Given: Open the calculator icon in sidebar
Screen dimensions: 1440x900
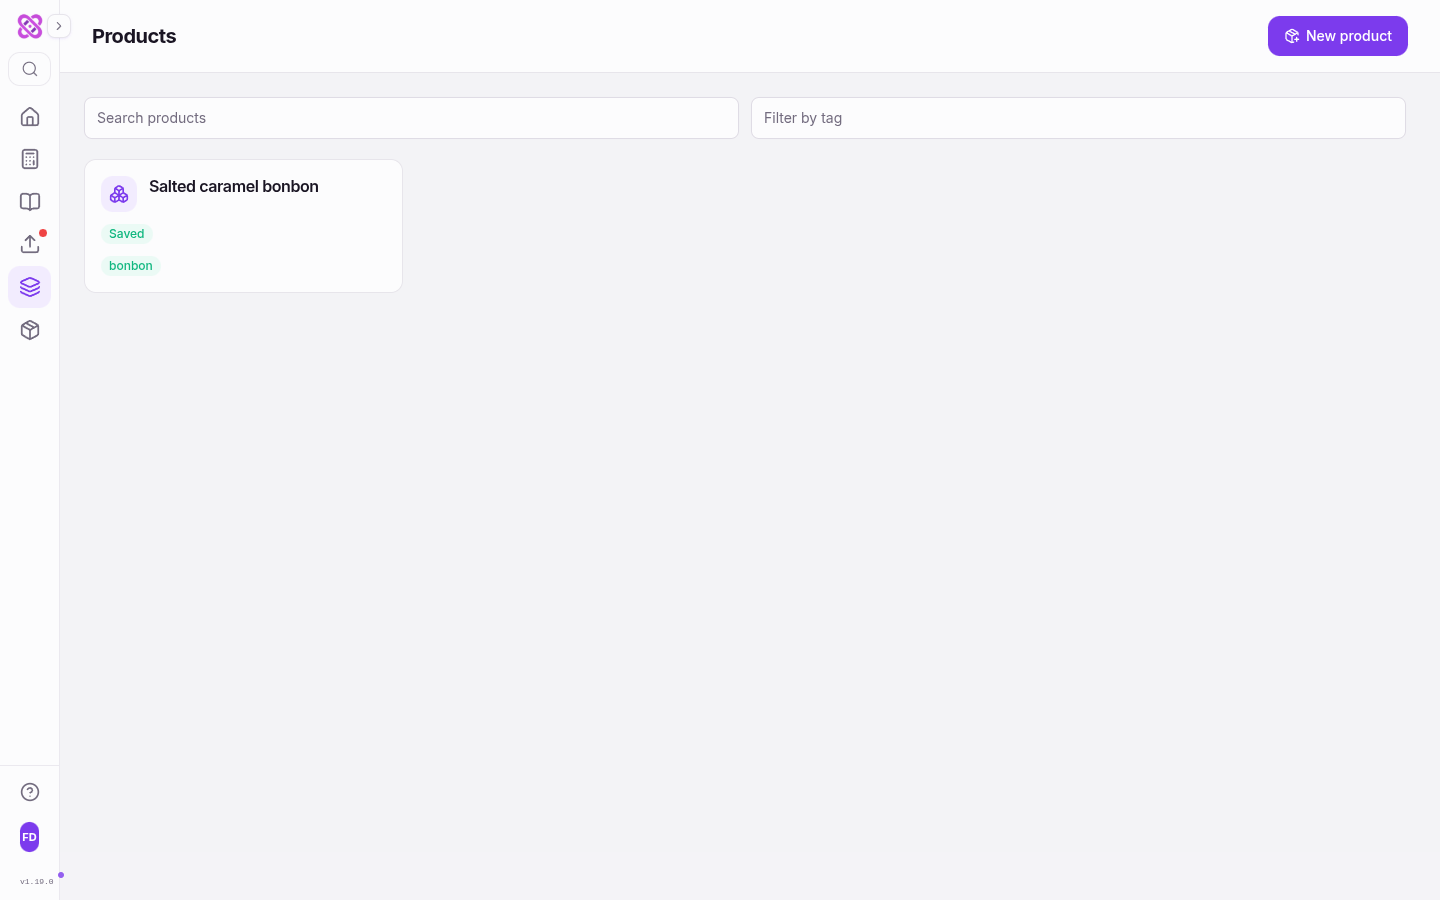Looking at the screenshot, I should 30,159.
